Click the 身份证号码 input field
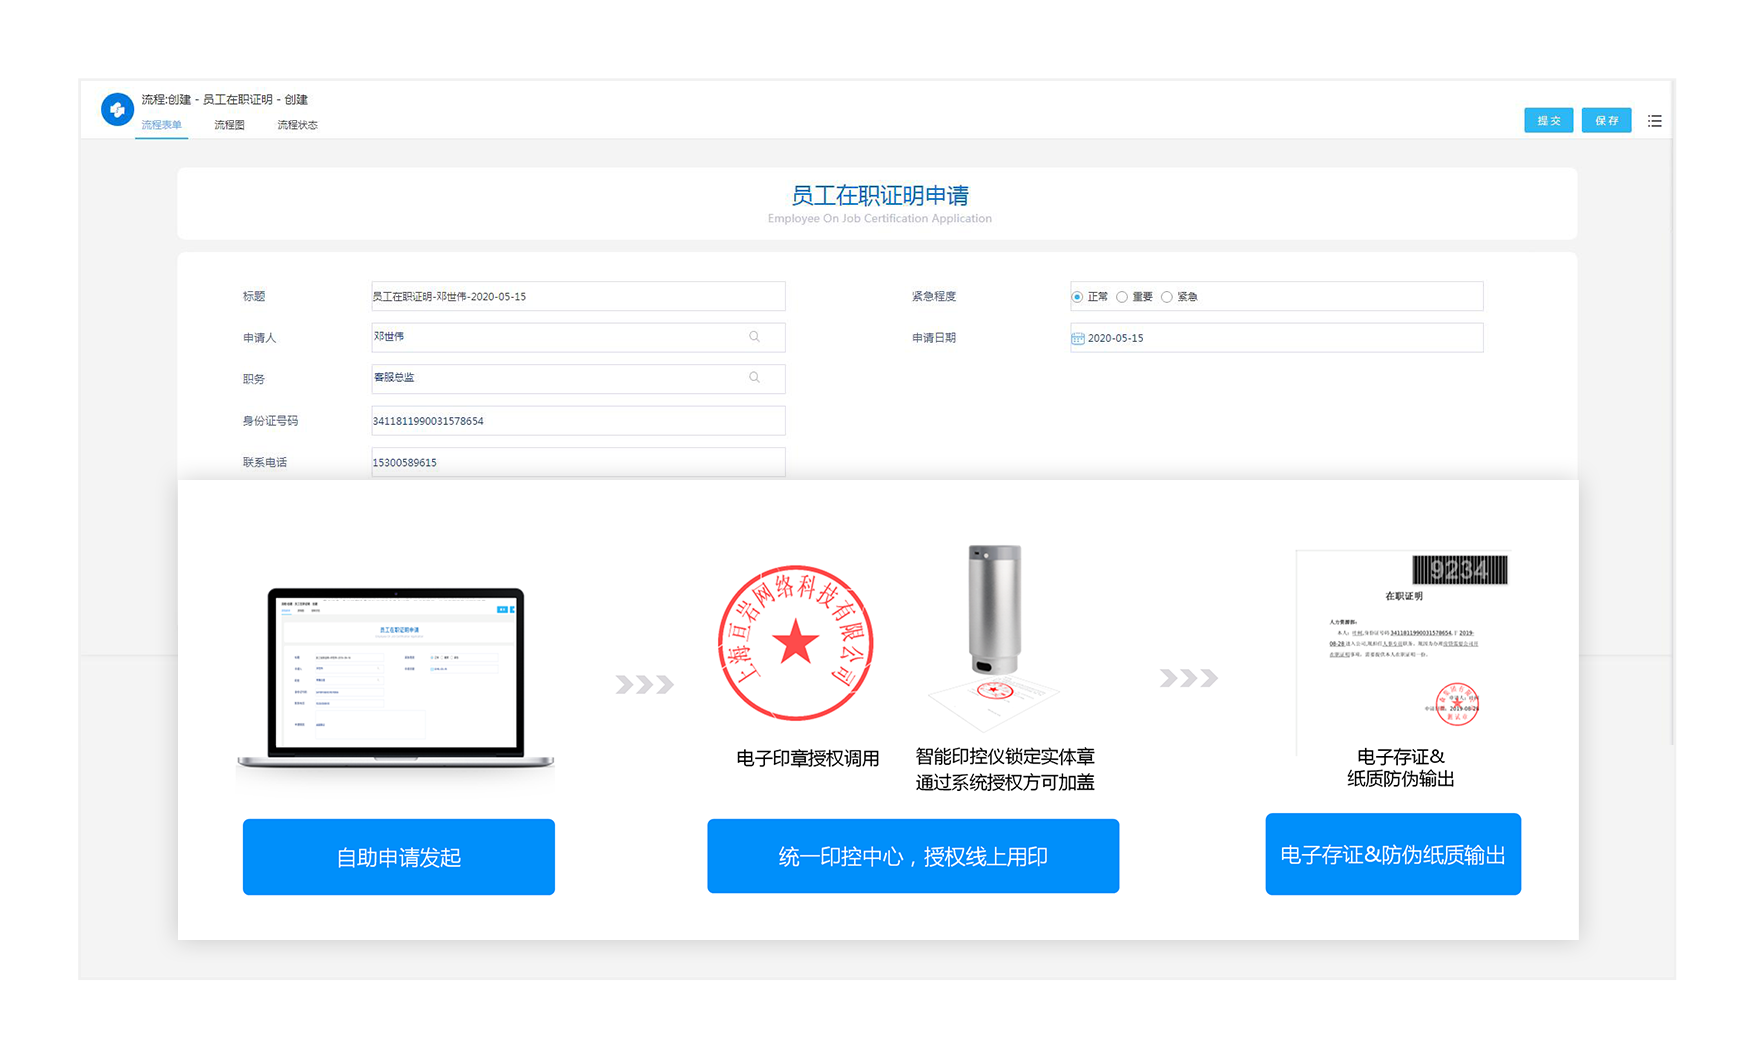1754x1058 pixels. pos(578,420)
